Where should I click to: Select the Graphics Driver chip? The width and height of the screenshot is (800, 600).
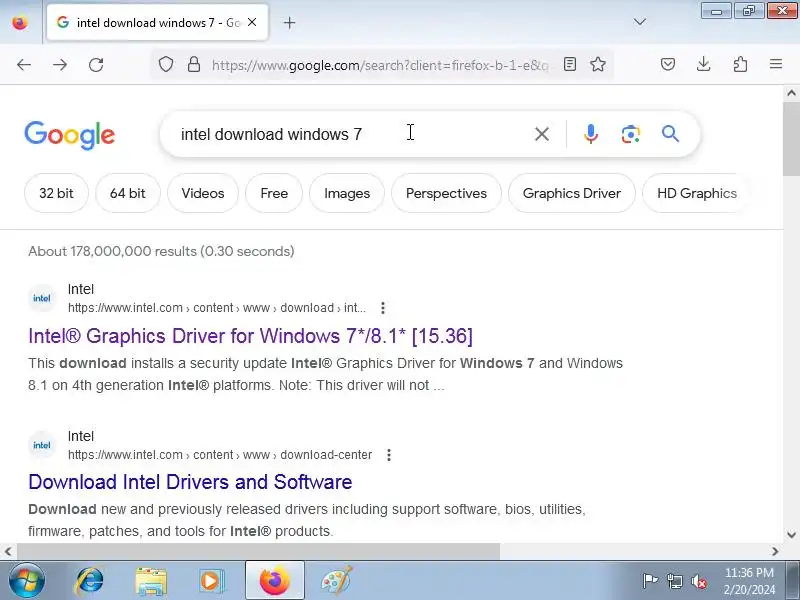click(572, 193)
